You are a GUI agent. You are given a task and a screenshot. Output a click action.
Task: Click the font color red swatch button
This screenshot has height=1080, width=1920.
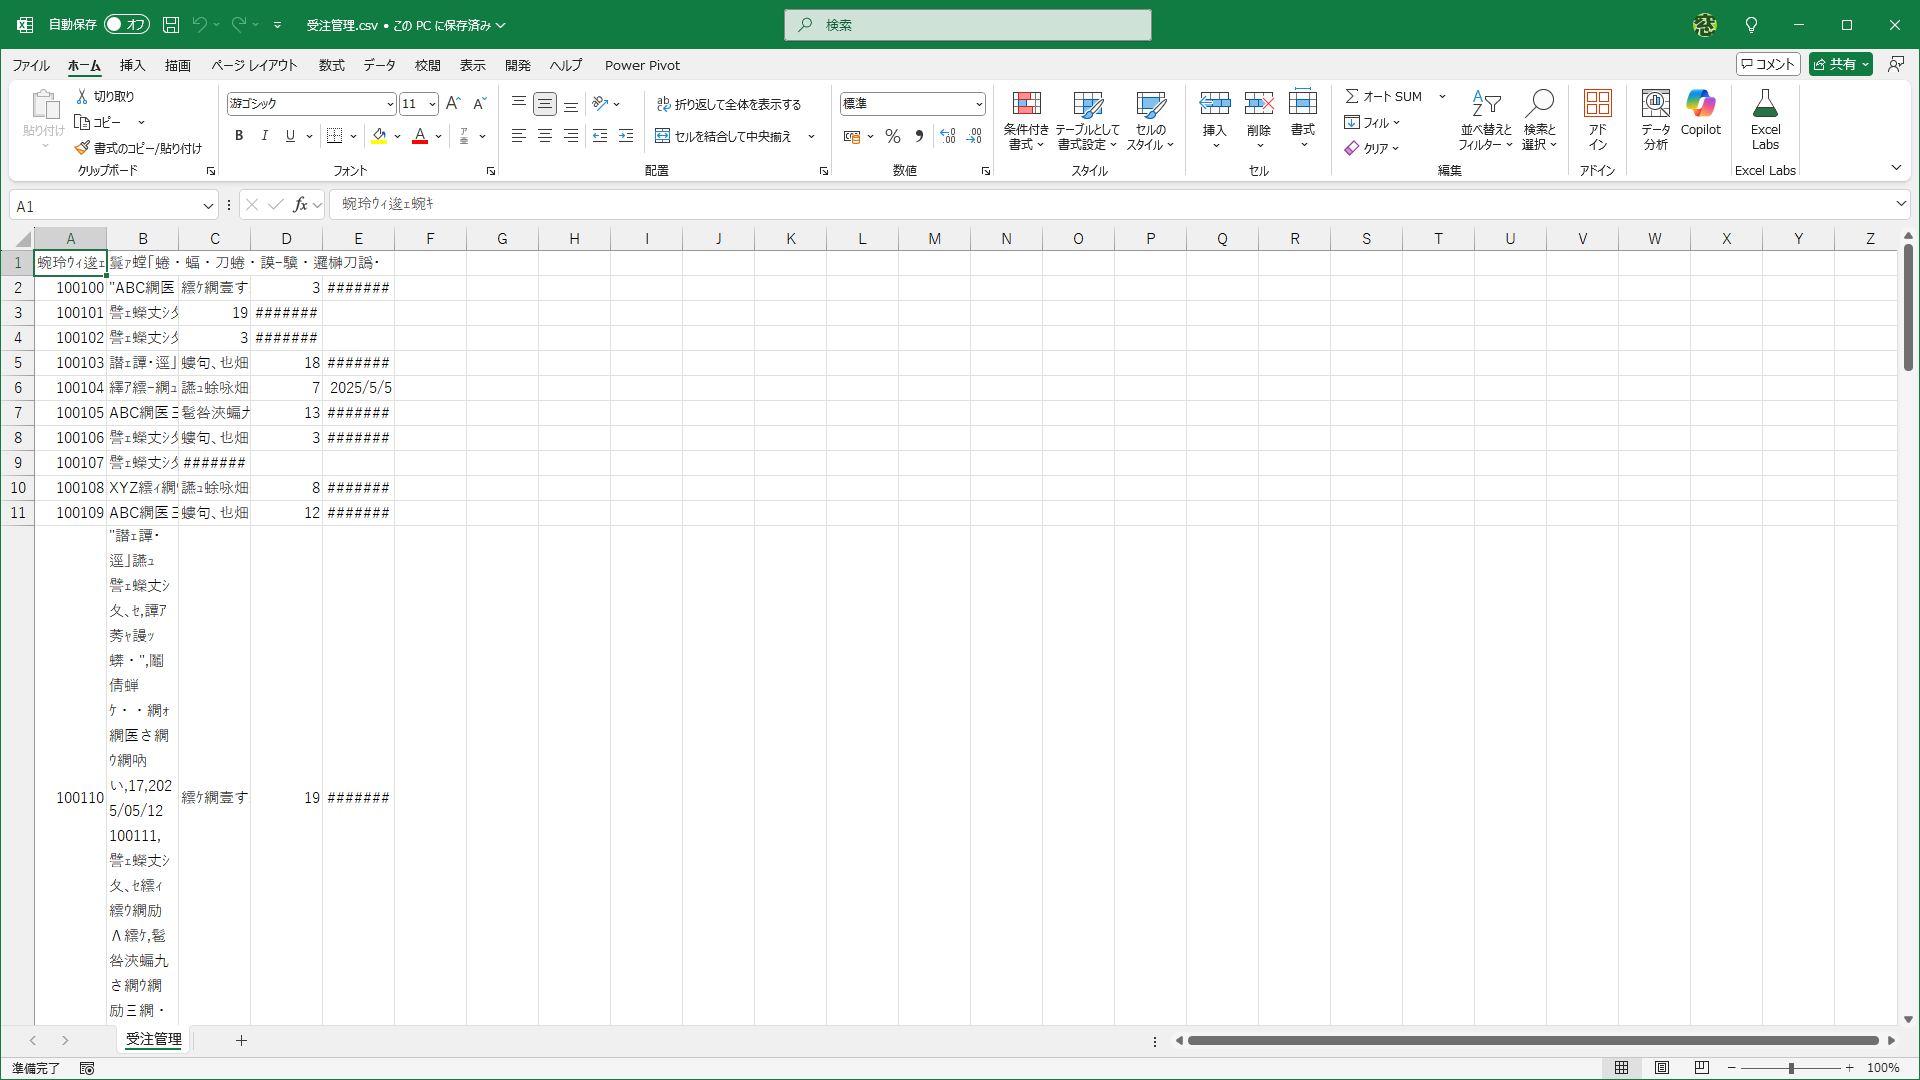(x=420, y=136)
